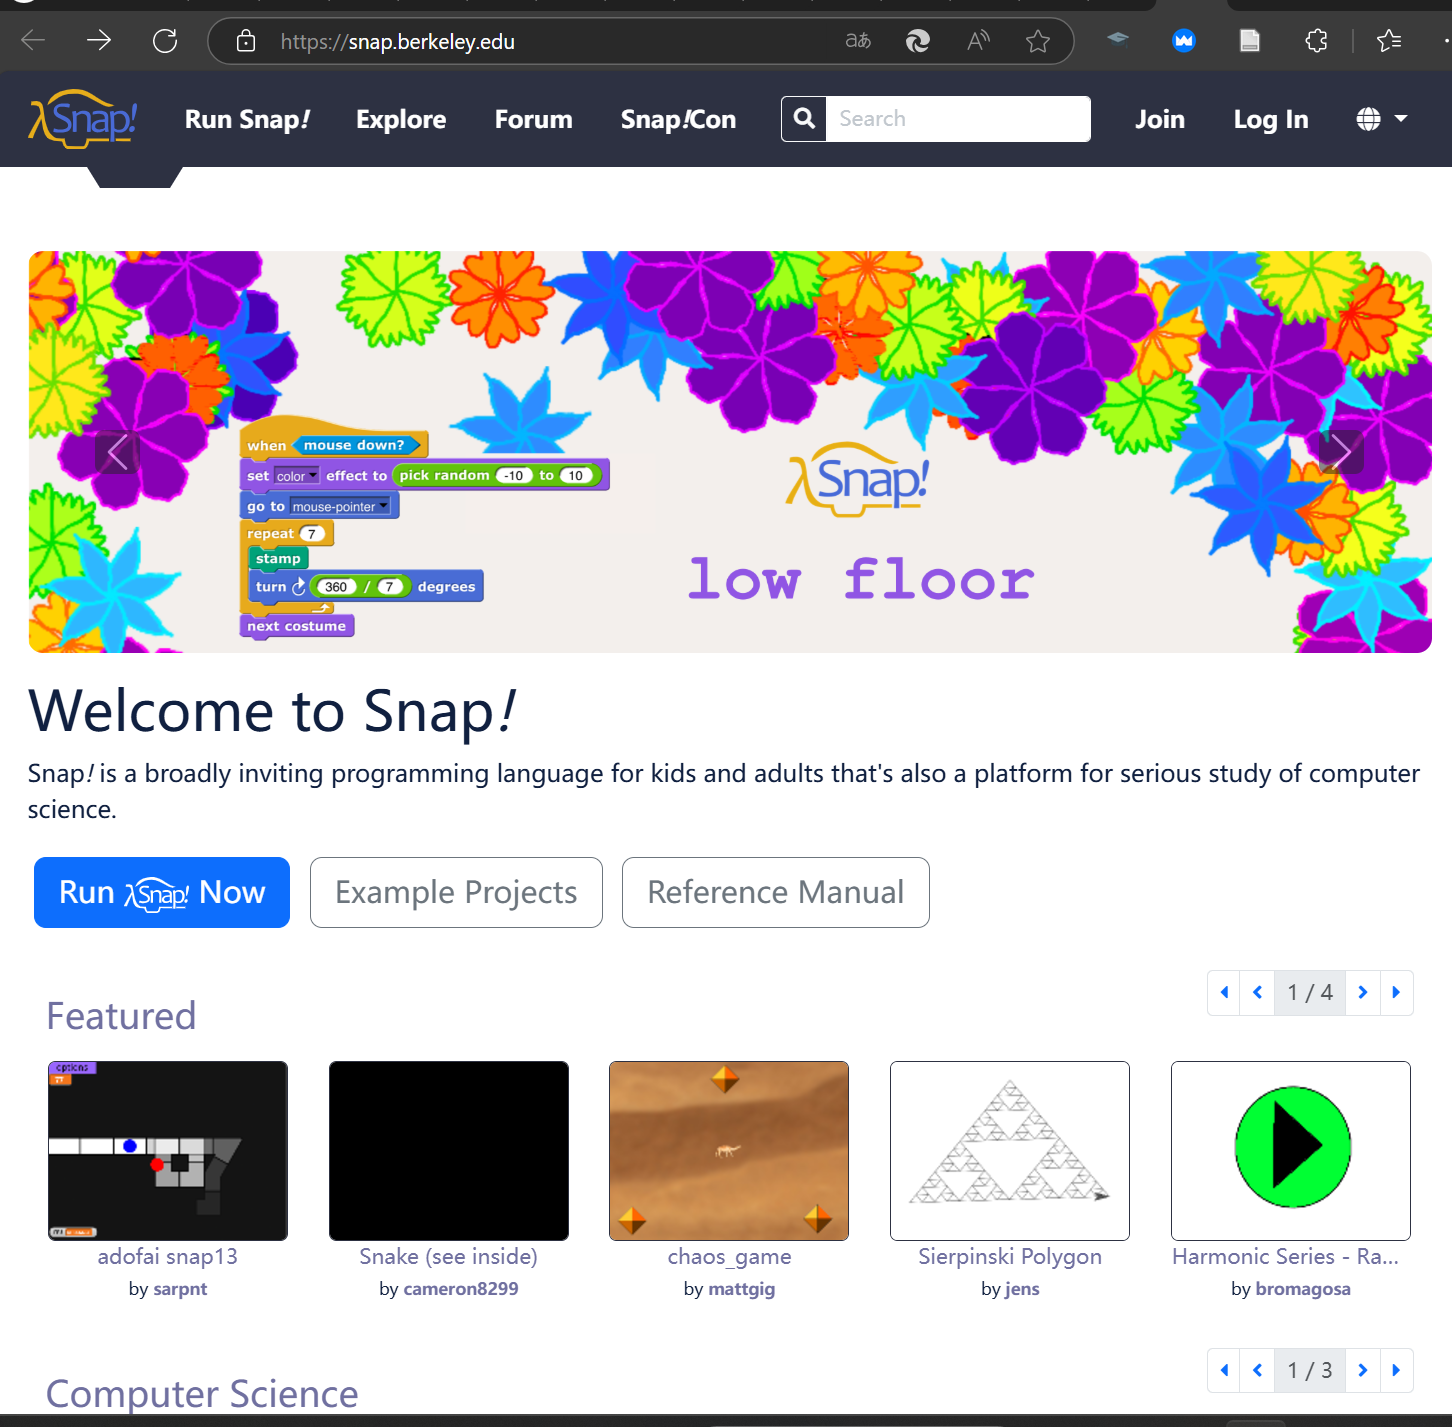
Task: Activate the Read Aloud icon
Action: click(x=978, y=41)
